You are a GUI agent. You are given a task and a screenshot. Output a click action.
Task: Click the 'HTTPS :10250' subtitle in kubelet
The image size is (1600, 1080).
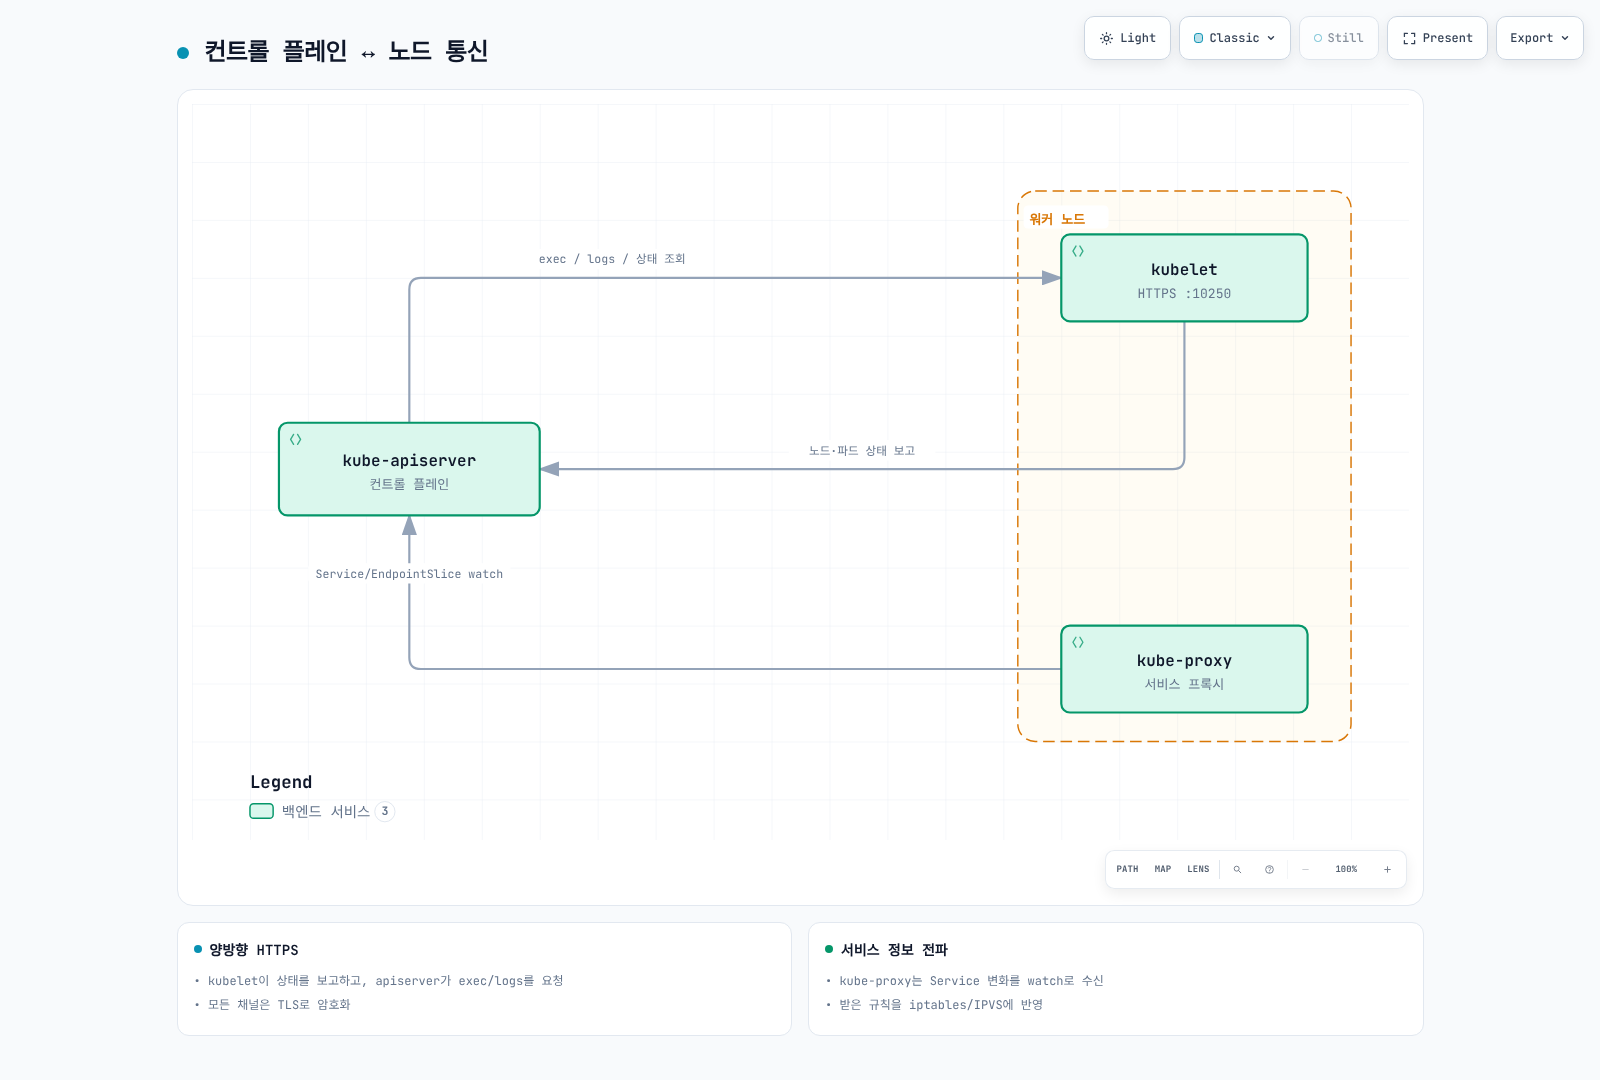[x=1184, y=294]
